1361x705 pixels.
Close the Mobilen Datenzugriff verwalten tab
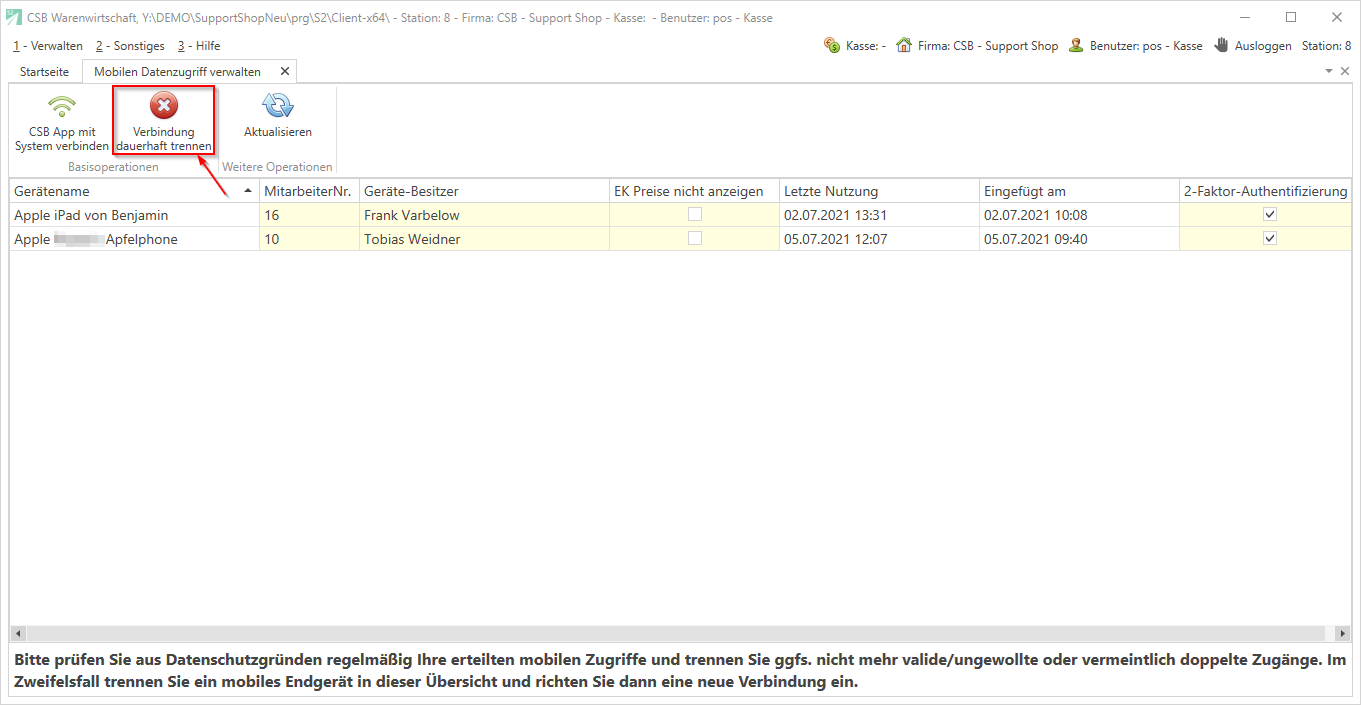coord(285,71)
